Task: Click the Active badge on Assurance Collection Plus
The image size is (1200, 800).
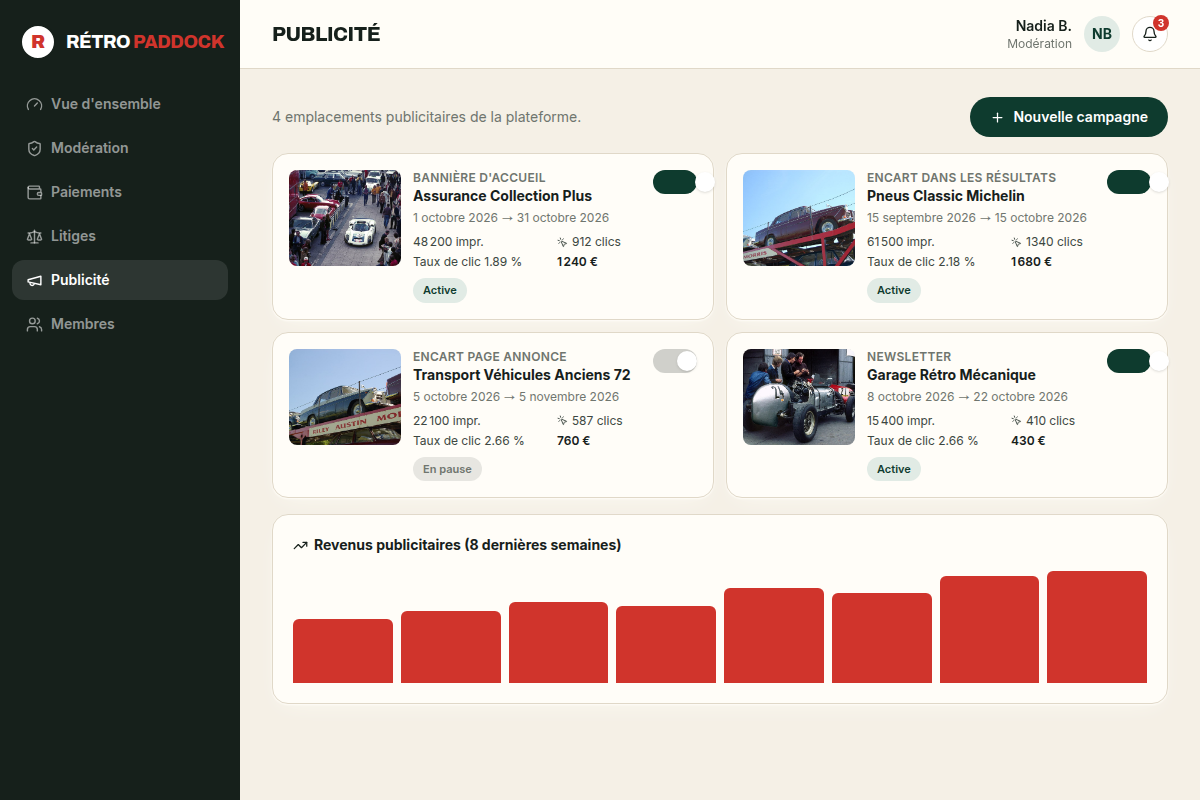Action: point(440,290)
